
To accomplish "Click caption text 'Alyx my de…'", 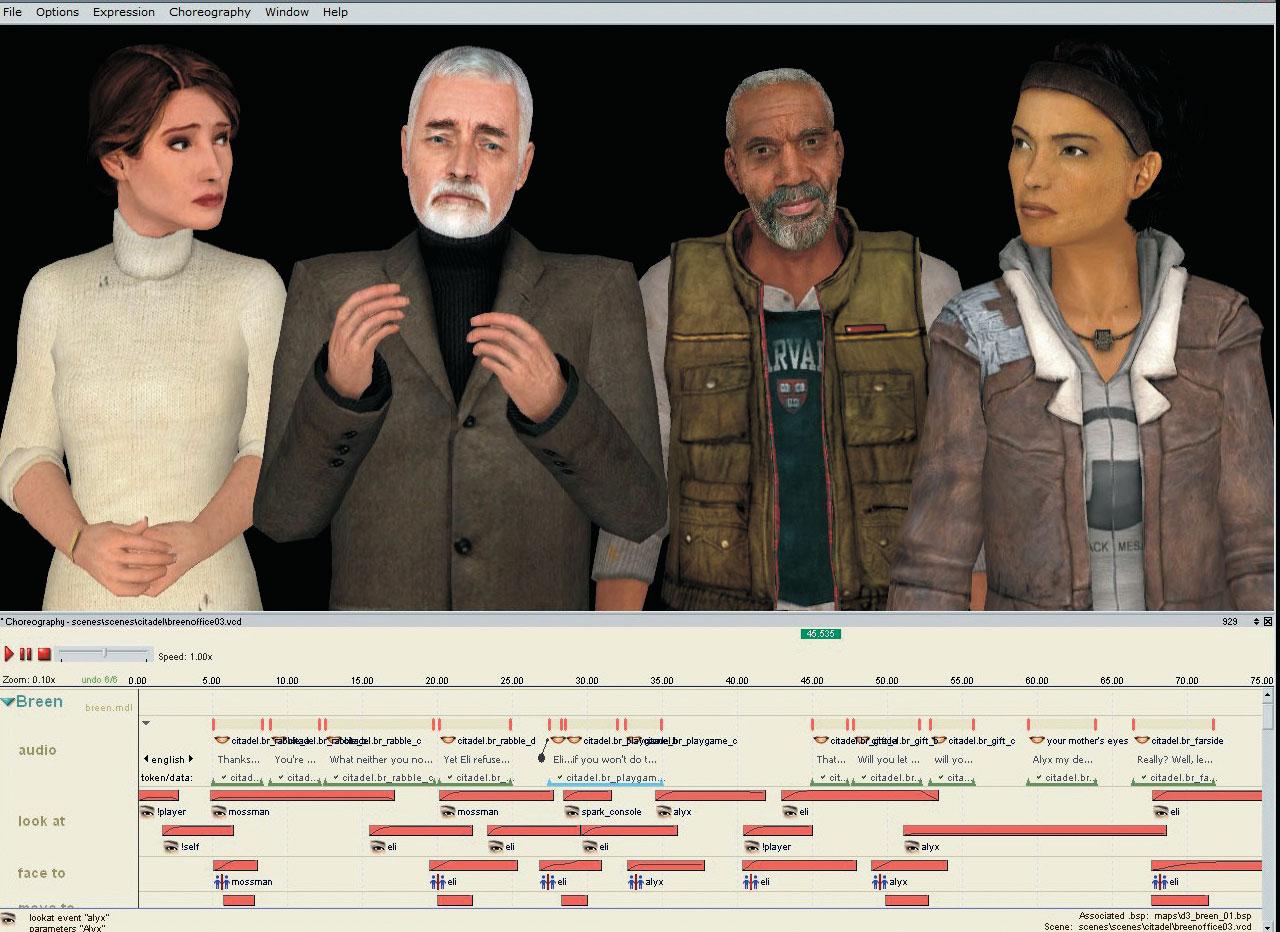I will click(x=1062, y=760).
